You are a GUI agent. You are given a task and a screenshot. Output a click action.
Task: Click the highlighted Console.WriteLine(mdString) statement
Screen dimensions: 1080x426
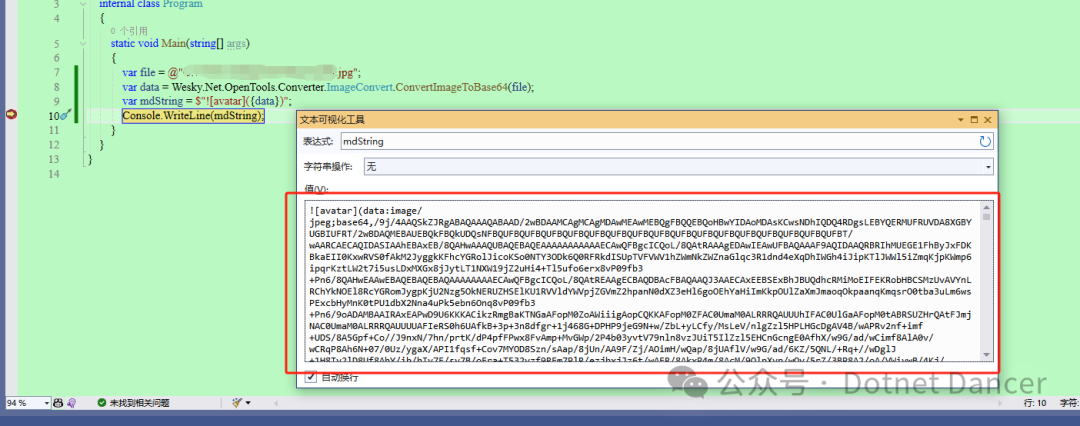[x=193, y=116]
